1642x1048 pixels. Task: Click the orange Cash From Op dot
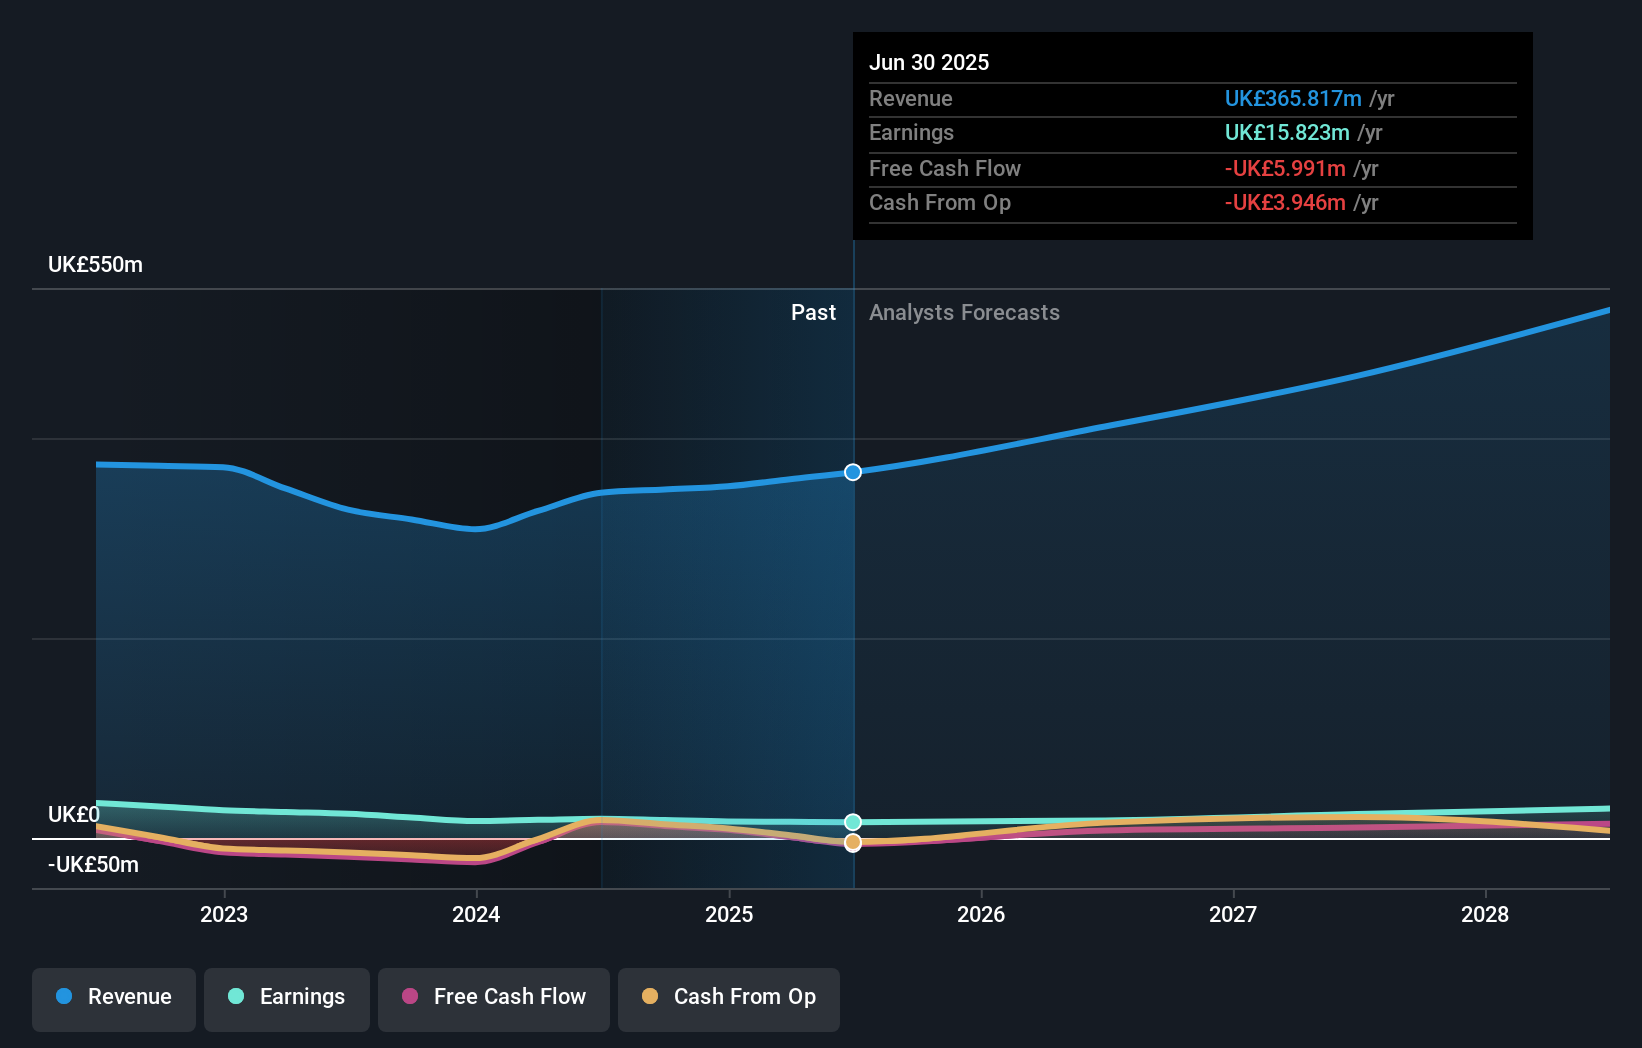point(651,997)
